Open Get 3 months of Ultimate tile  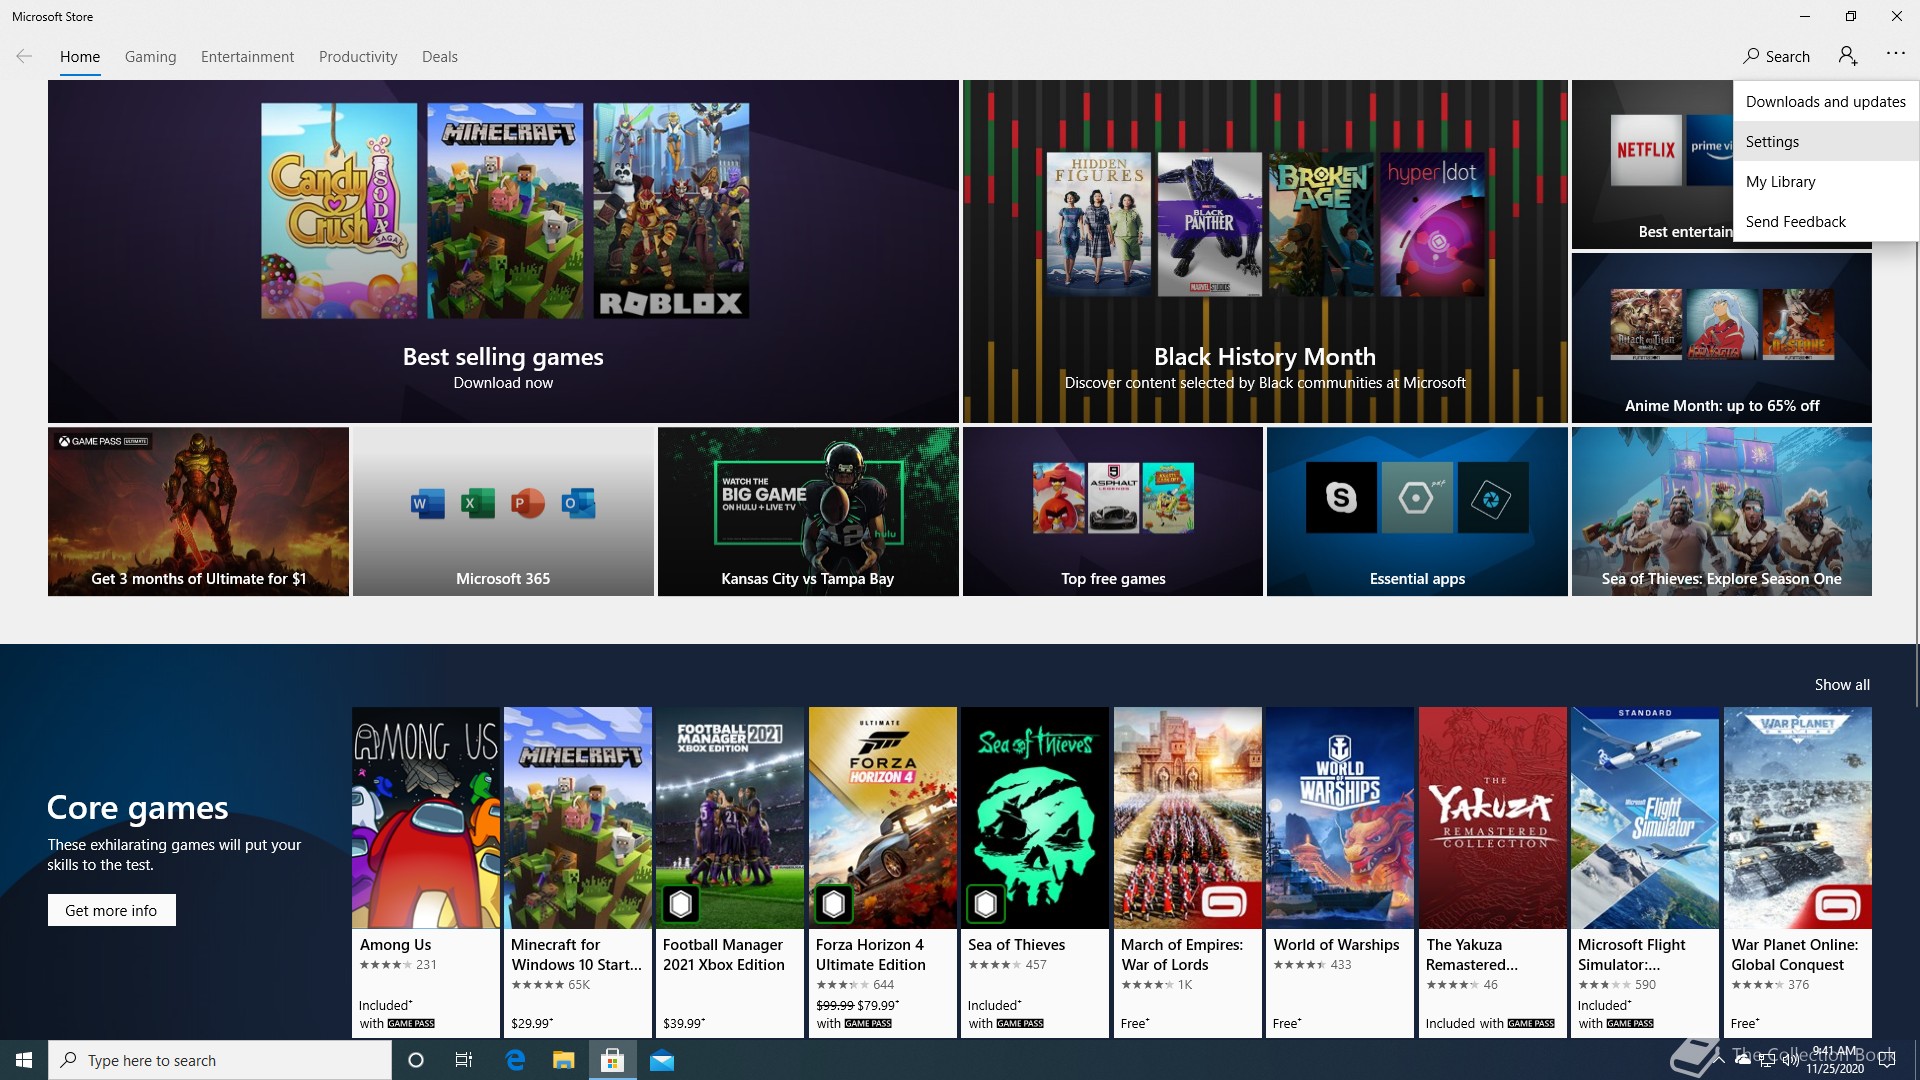(x=198, y=512)
